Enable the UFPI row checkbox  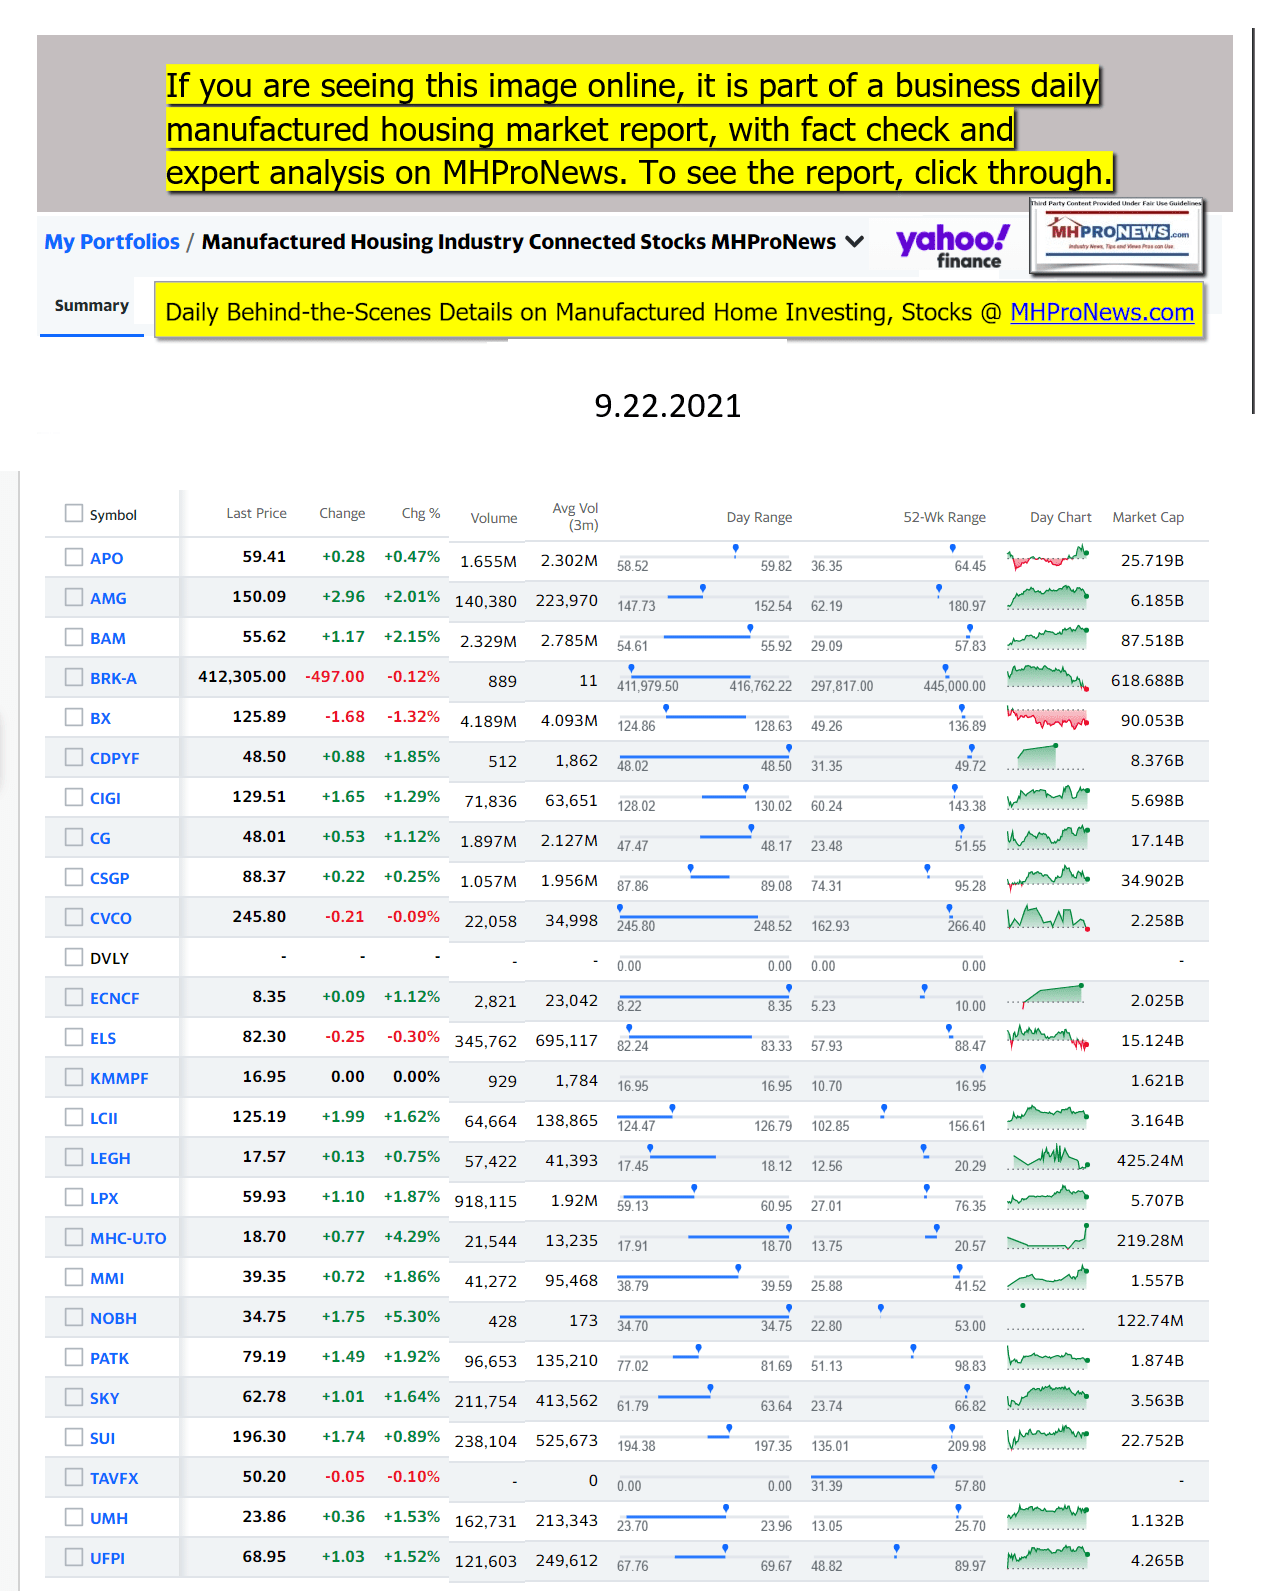pos(74,1557)
